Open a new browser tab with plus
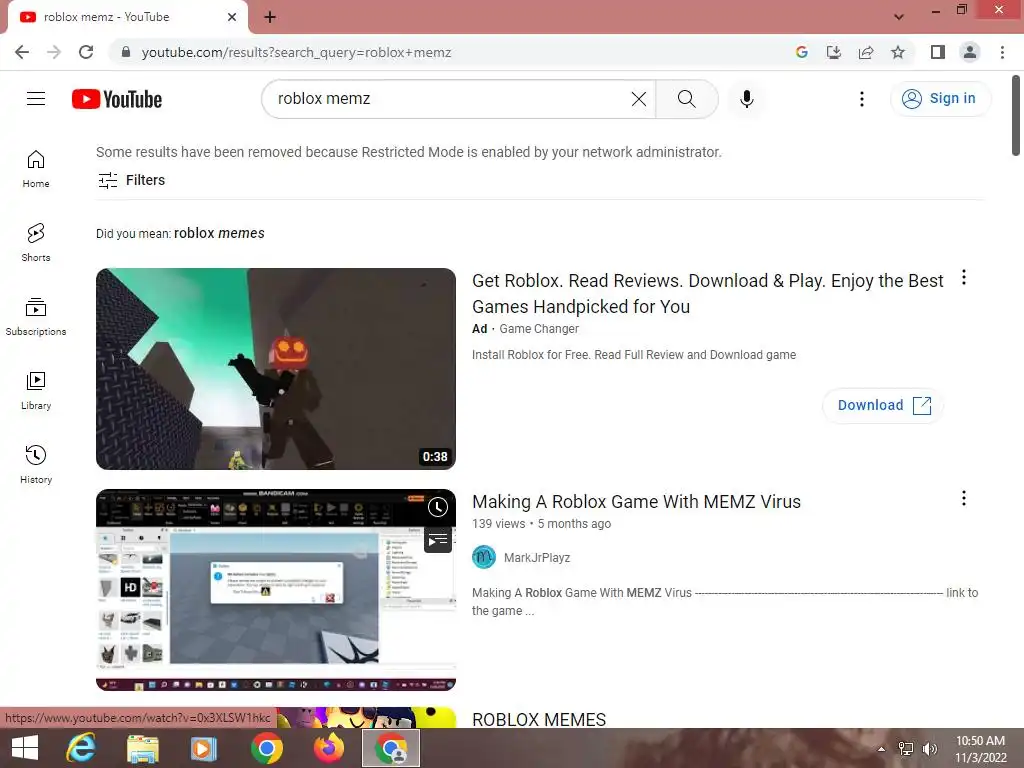The height and width of the screenshot is (768, 1024). pos(270,17)
